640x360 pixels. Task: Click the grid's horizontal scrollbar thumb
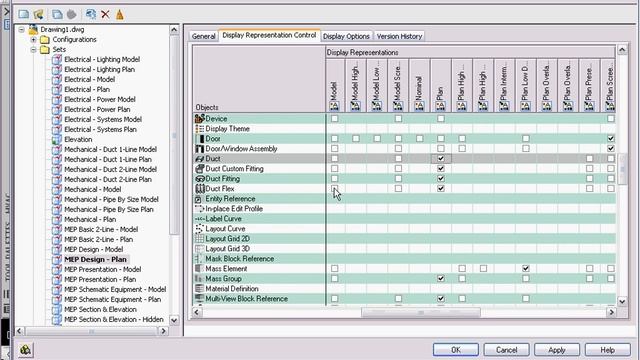coord(421,312)
